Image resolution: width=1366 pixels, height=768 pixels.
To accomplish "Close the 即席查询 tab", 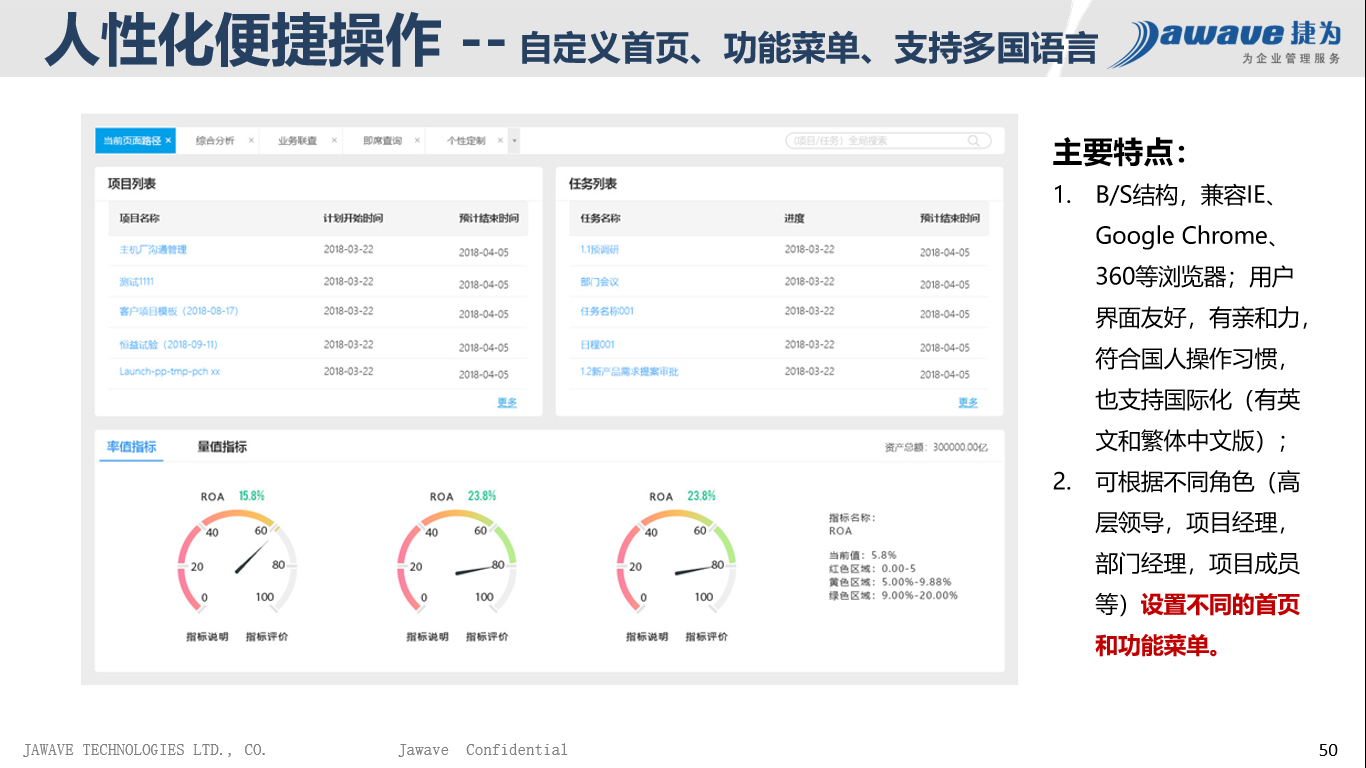I will (418, 141).
